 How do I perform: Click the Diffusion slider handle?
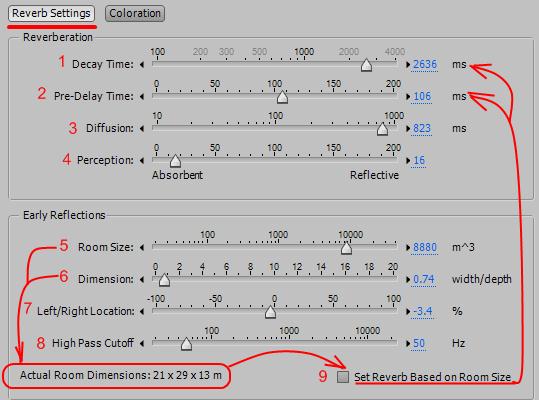382,129
